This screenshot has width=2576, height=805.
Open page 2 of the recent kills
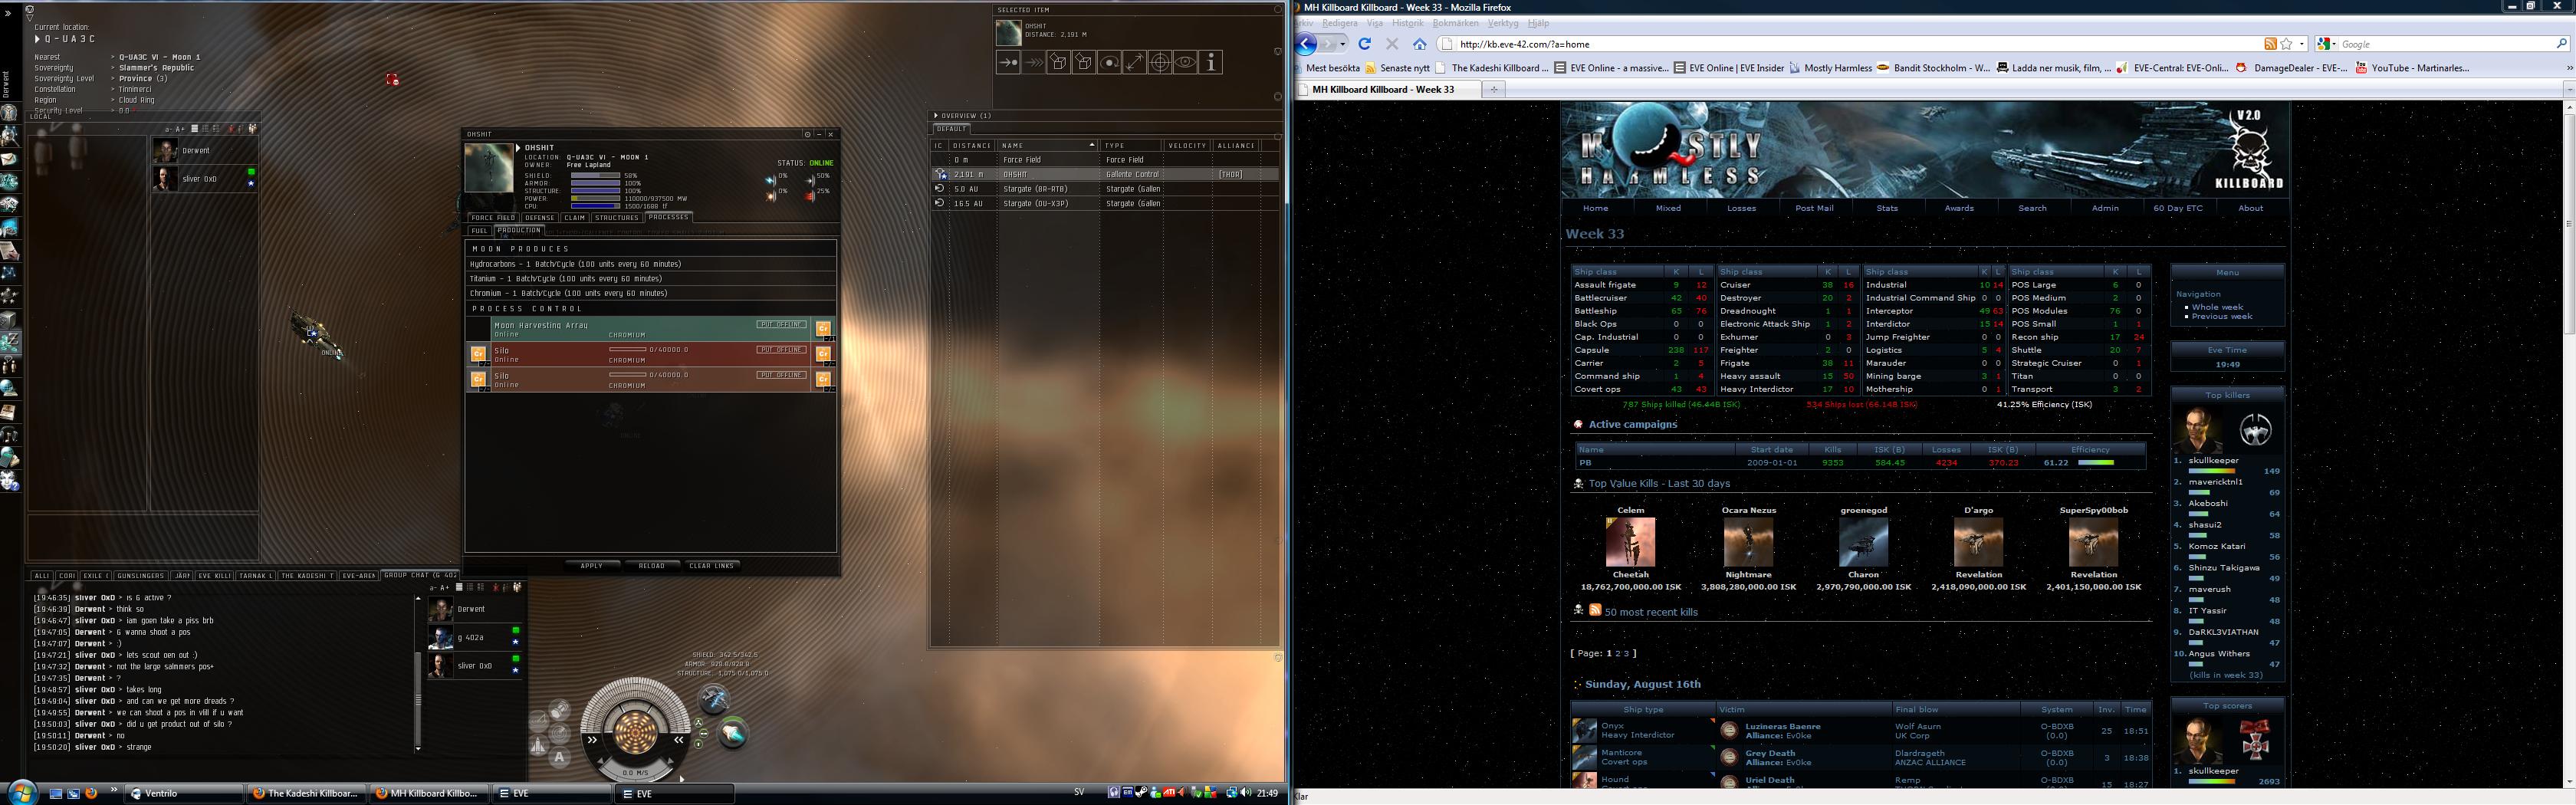pos(1618,653)
